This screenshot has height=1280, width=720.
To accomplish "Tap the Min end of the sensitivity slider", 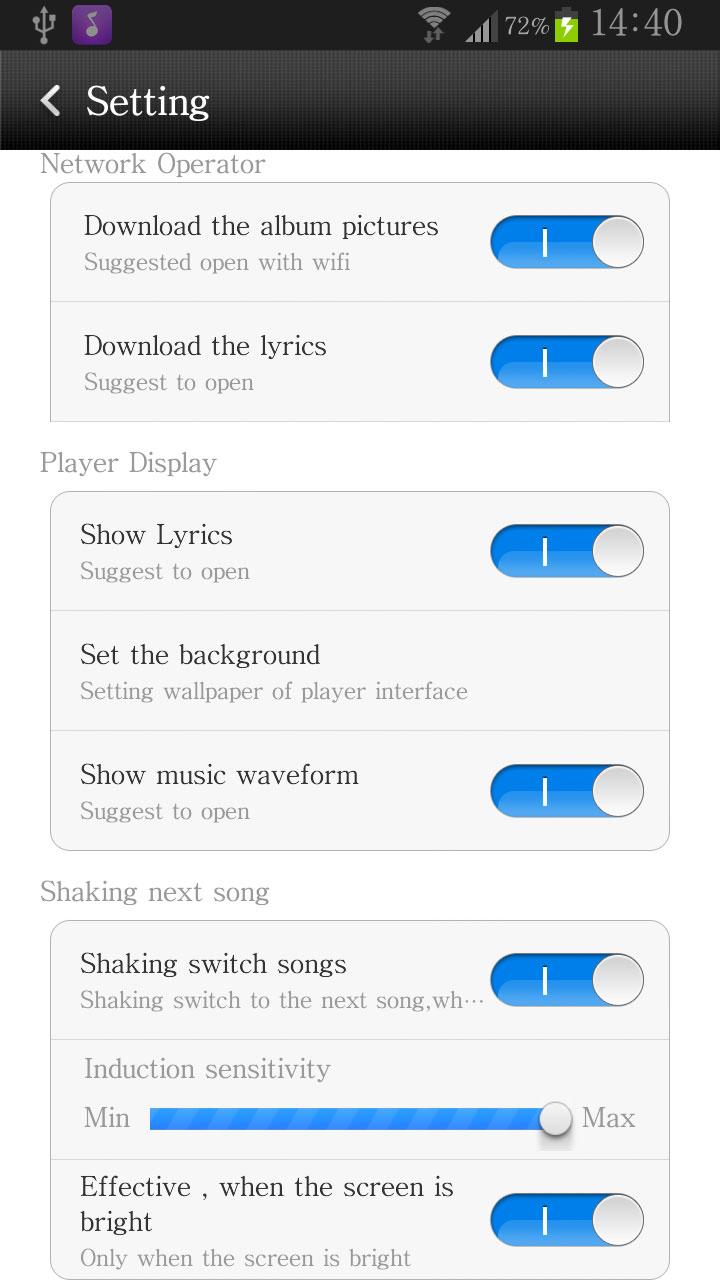I will point(107,1117).
